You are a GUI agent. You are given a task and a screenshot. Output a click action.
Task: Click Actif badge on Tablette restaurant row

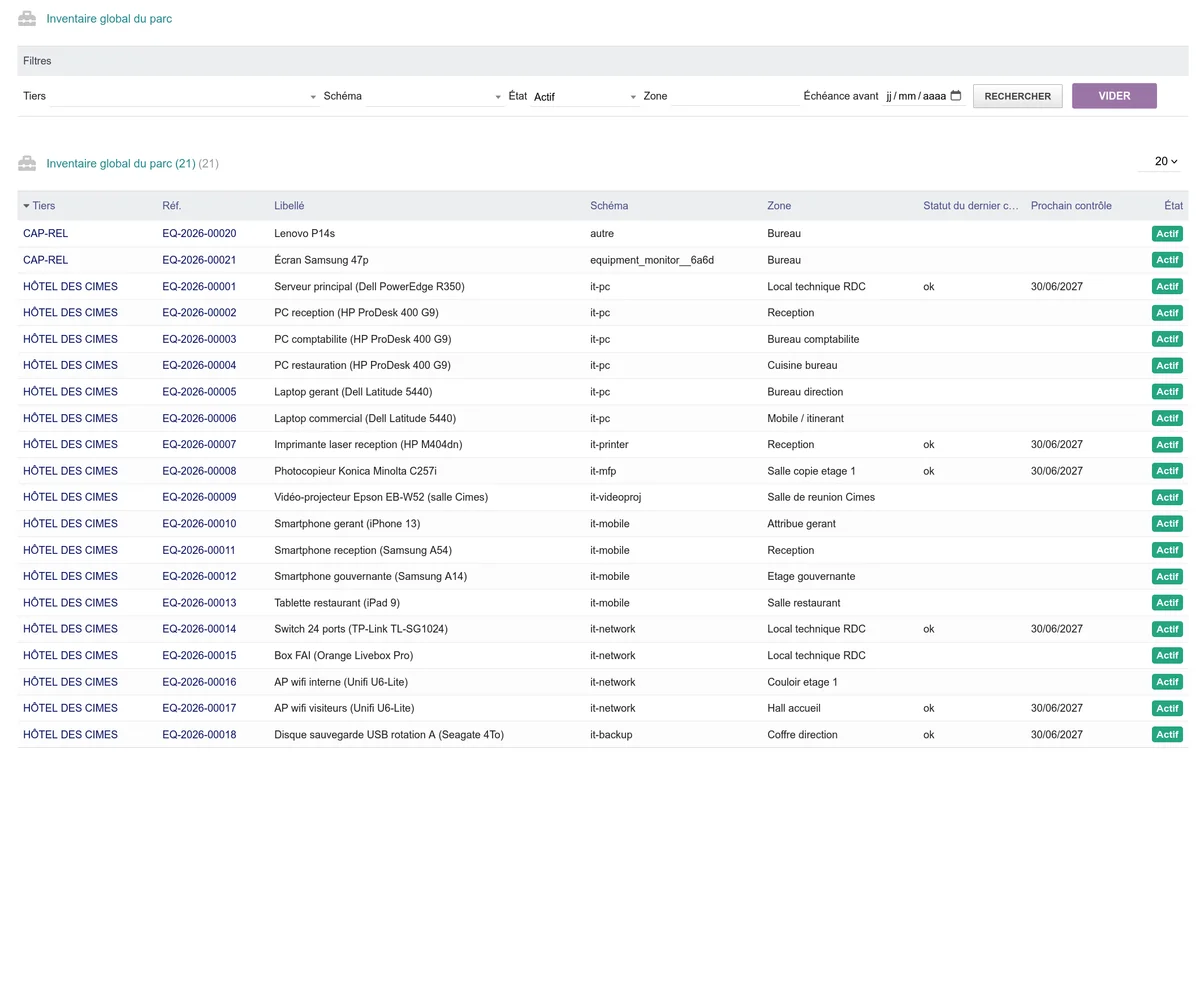[1167, 602]
